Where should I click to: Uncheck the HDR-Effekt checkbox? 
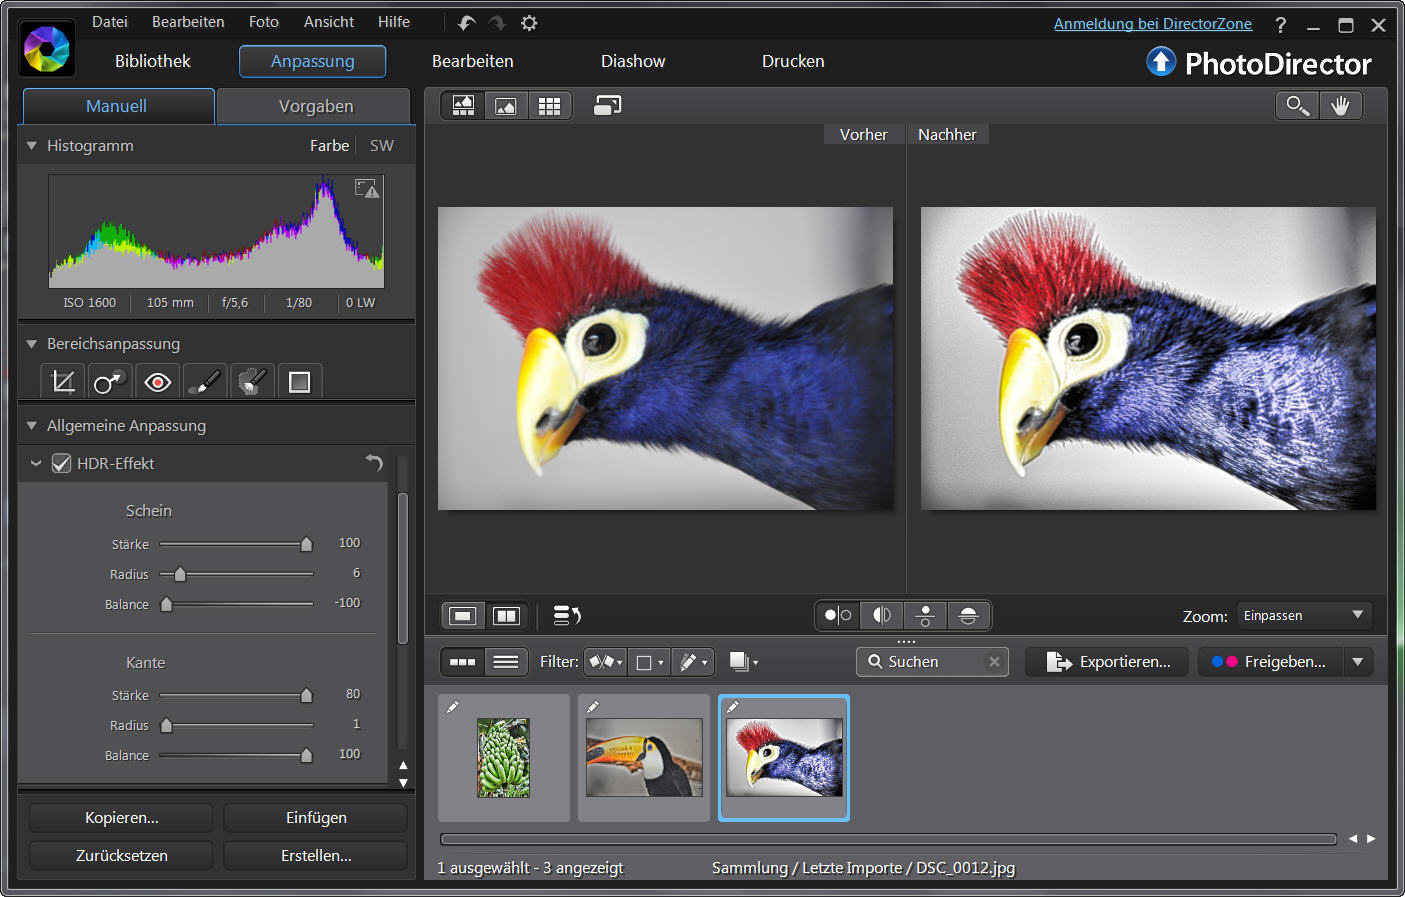[62, 464]
